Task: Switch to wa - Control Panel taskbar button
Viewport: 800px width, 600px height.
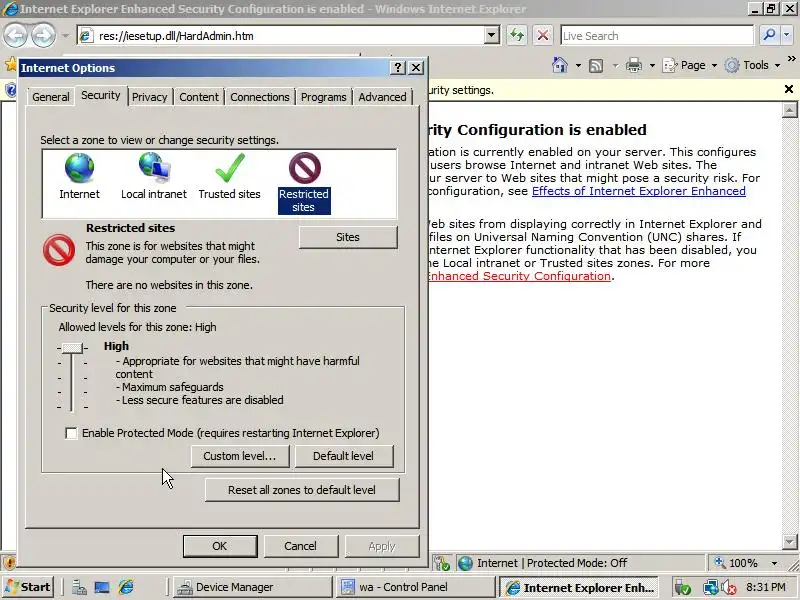Action: tap(416, 587)
